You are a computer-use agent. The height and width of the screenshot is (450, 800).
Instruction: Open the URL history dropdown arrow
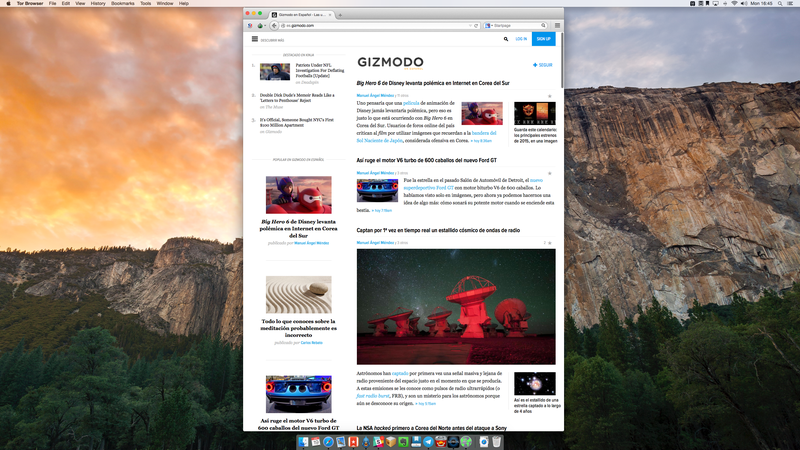470,26
